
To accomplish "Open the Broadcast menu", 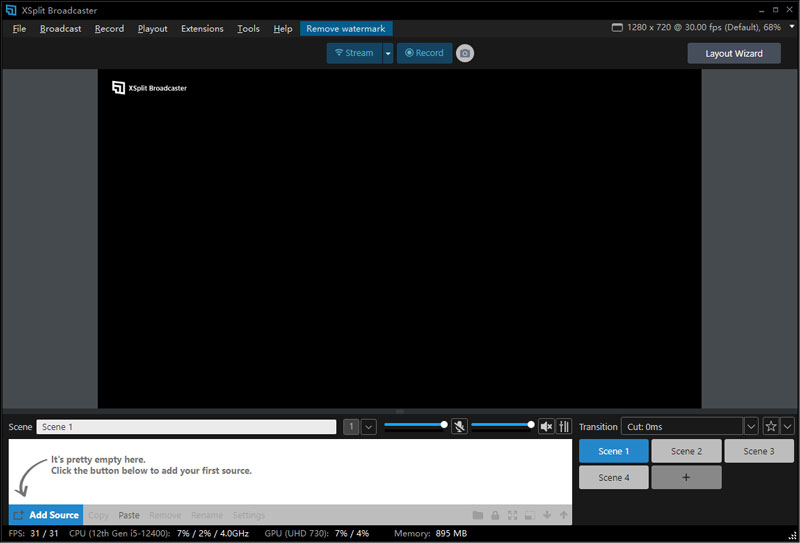I will coord(61,29).
